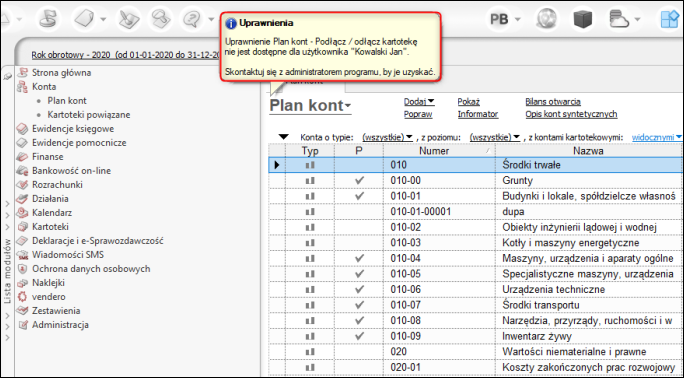Click the help question bubble toolbar icon

click(x=192, y=19)
